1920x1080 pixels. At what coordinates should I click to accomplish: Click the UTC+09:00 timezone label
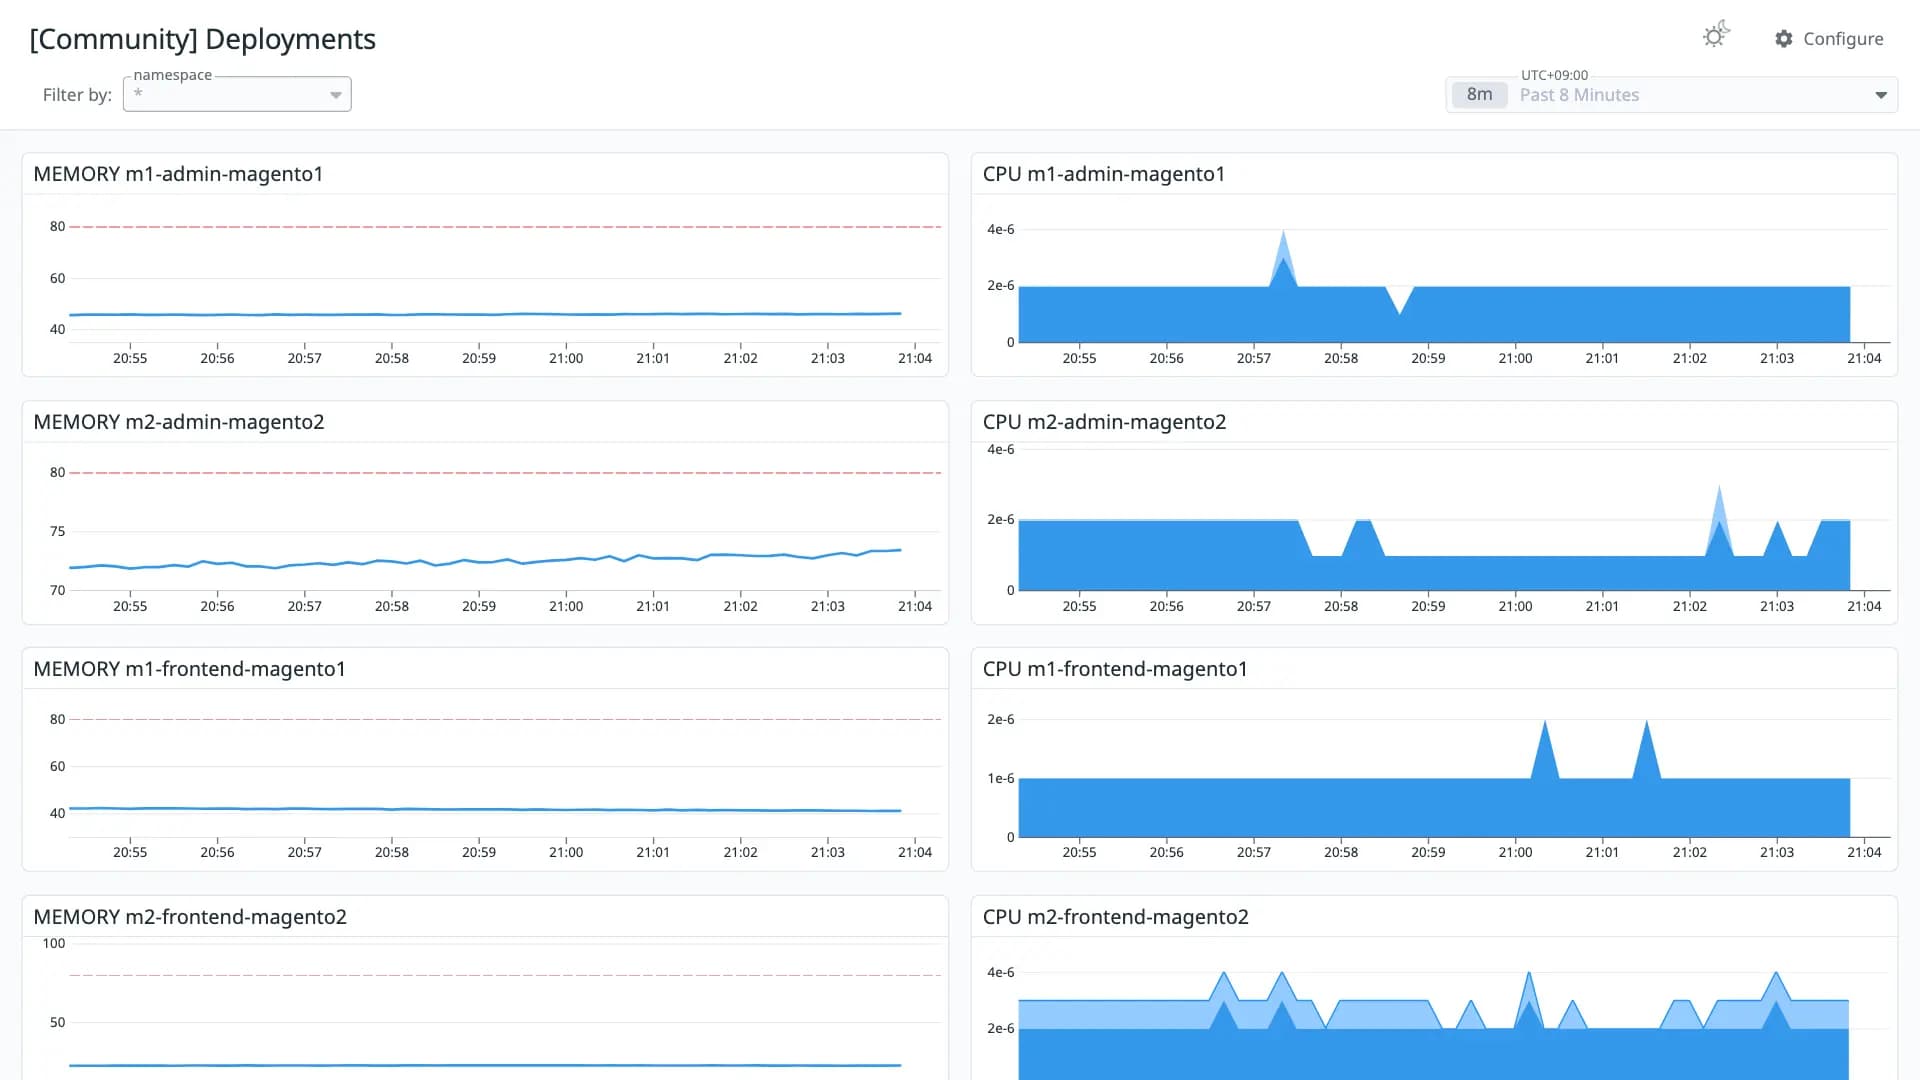click(x=1554, y=75)
